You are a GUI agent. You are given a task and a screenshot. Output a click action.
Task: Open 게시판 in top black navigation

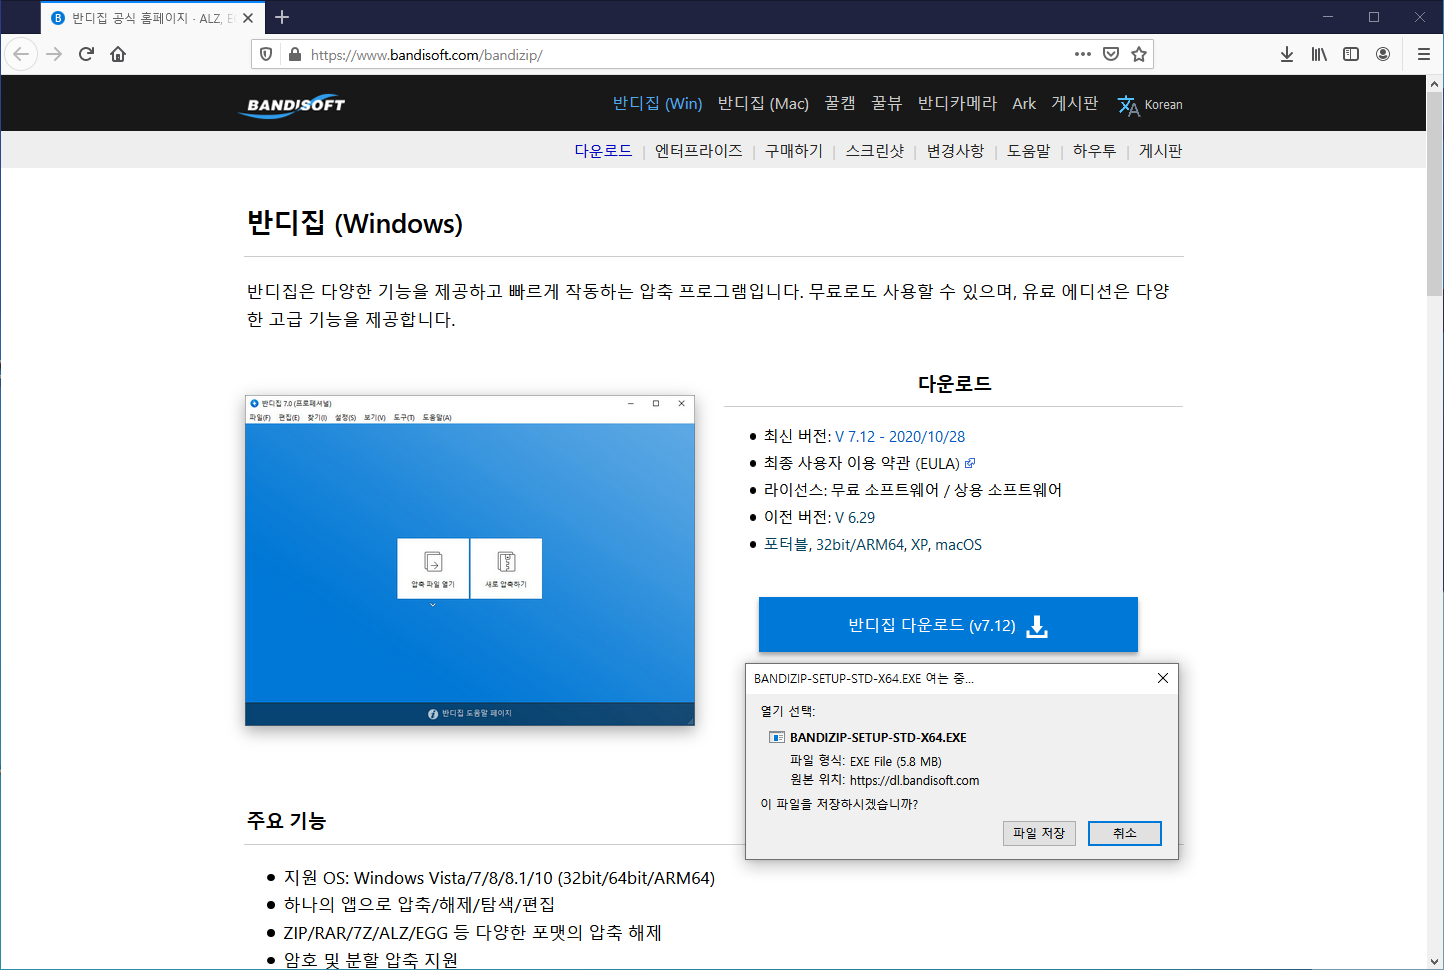pos(1075,103)
